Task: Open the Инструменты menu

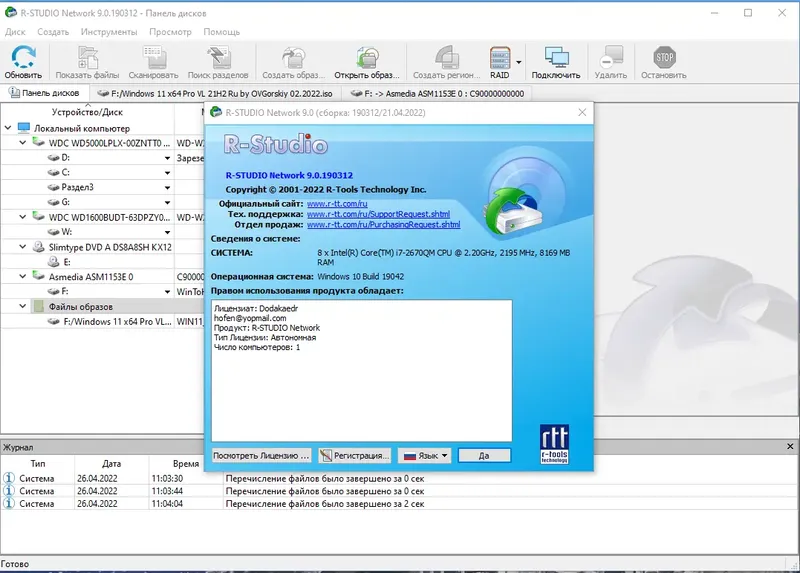Action: [109, 32]
